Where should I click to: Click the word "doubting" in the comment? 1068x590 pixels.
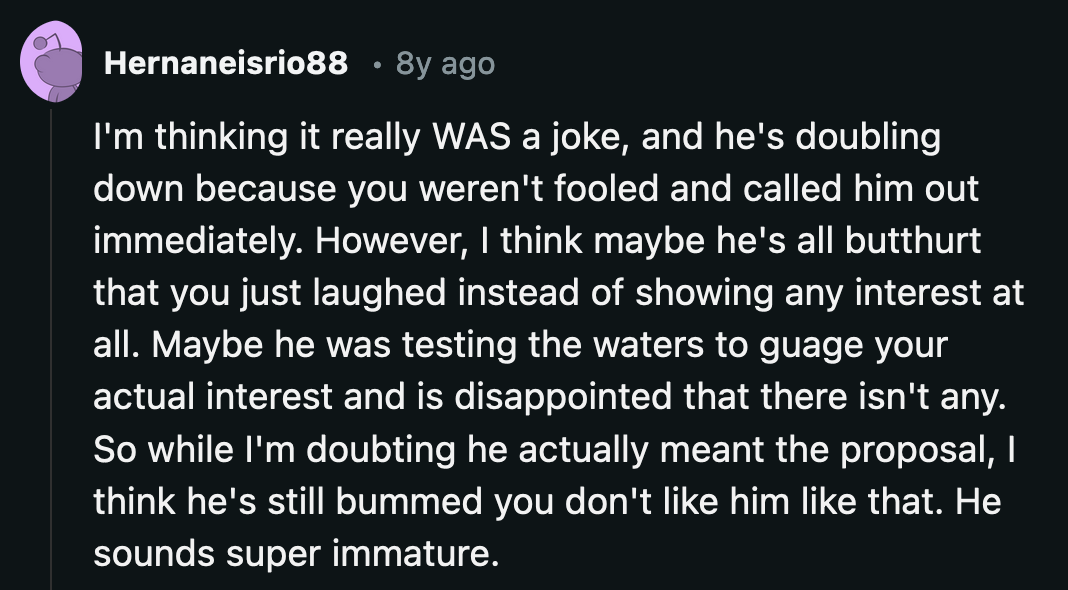[380, 449]
